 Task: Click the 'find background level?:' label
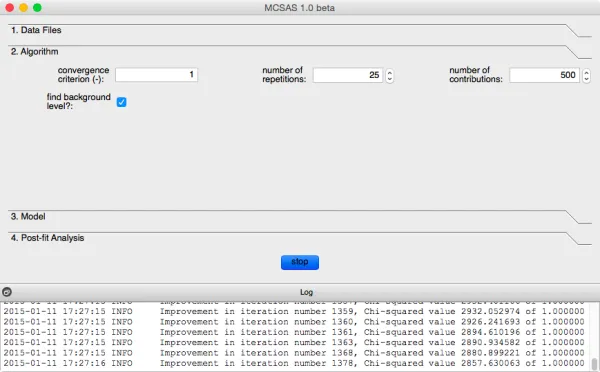(78, 101)
